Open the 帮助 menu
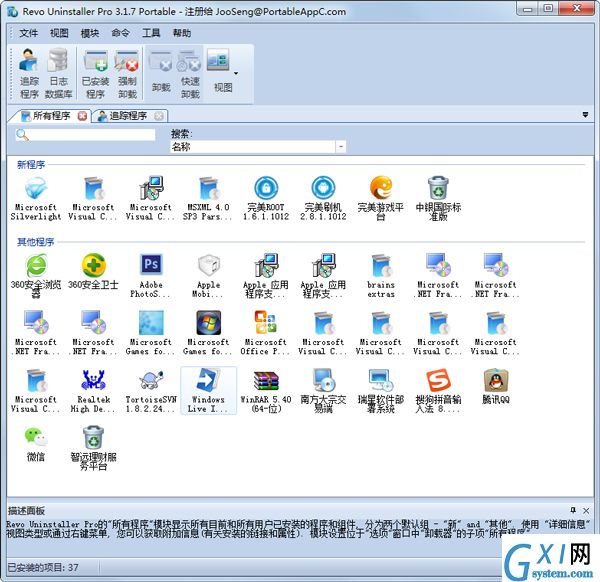 181,33
